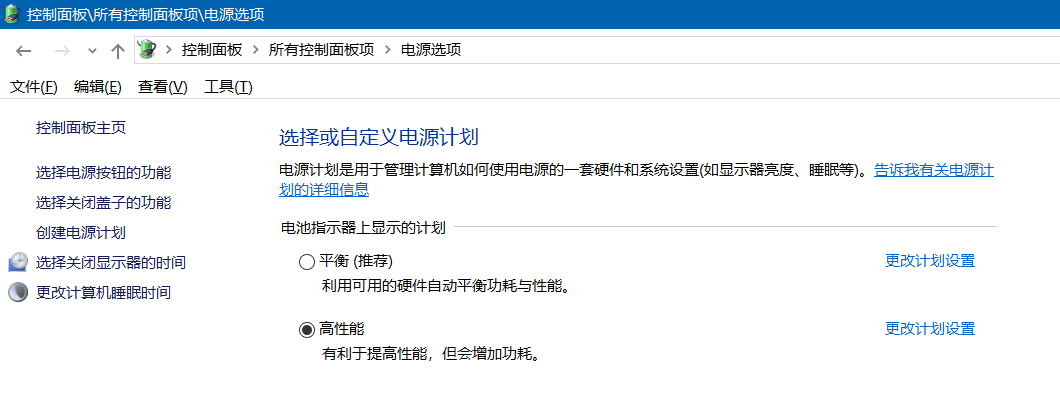Click the power options icon in address bar
The width and height of the screenshot is (1060, 404).
(x=147, y=49)
